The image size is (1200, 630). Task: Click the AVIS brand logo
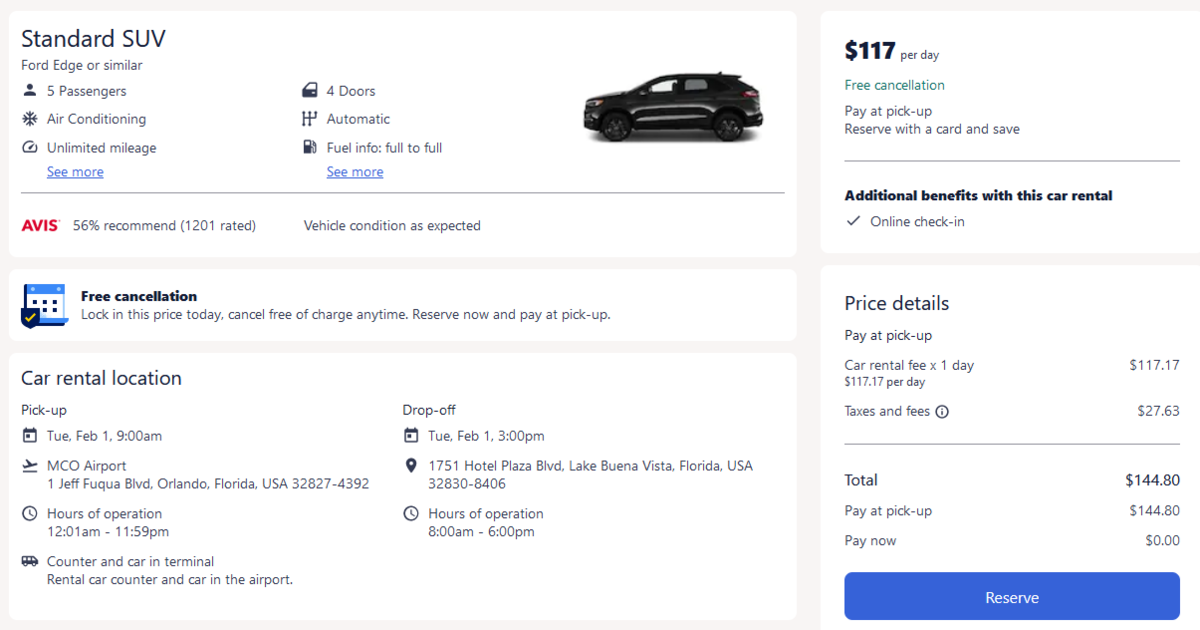(x=40, y=226)
